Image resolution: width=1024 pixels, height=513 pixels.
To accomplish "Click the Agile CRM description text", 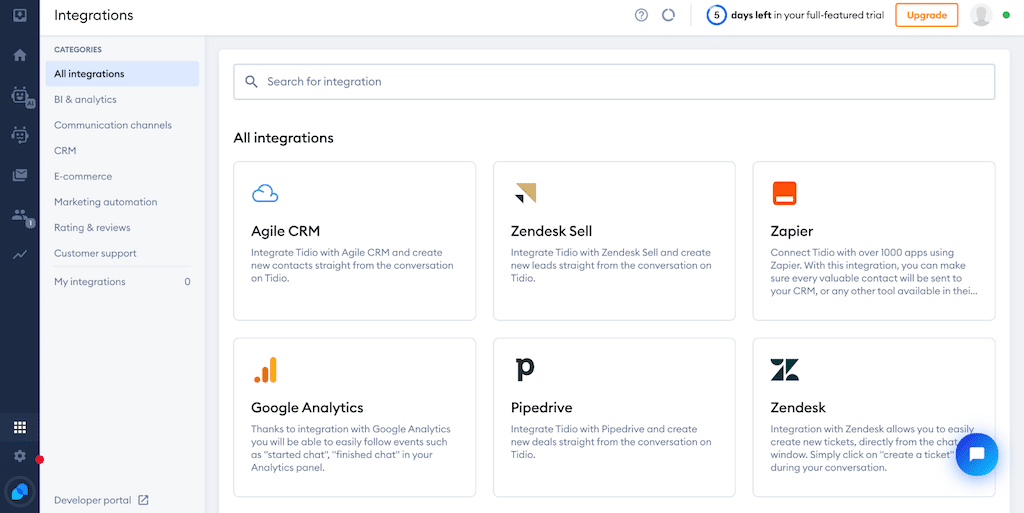I will [352, 265].
